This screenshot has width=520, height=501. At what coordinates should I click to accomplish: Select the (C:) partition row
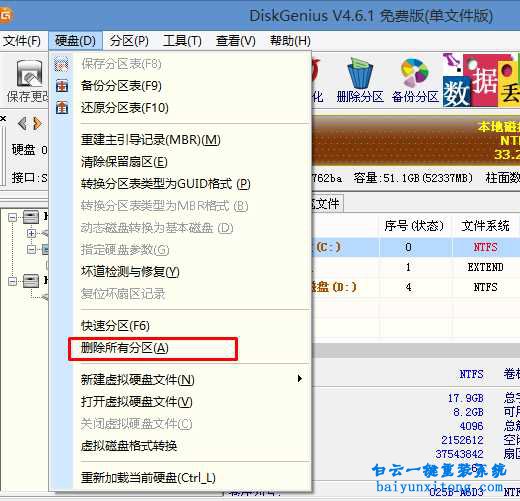click(x=416, y=247)
